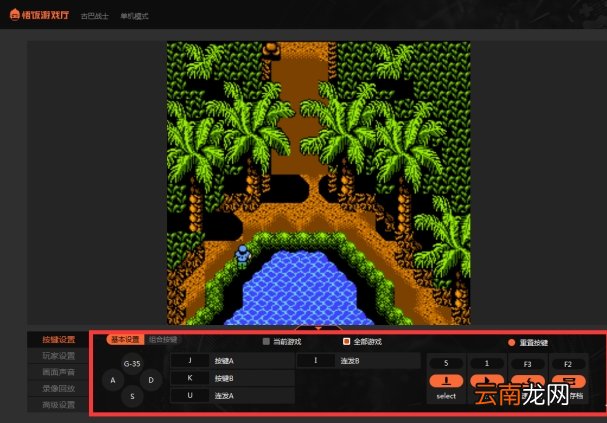Click the 连发B label
This screenshot has height=423, width=607.
pyautogui.click(x=350, y=361)
